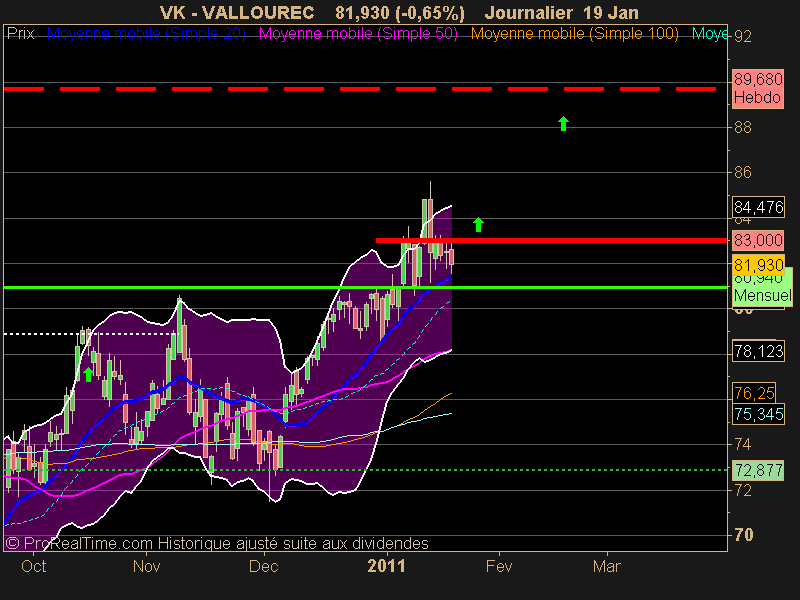Click the Oct label on the time axis
Viewport: 800px width, 600px height.
[x=34, y=566]
